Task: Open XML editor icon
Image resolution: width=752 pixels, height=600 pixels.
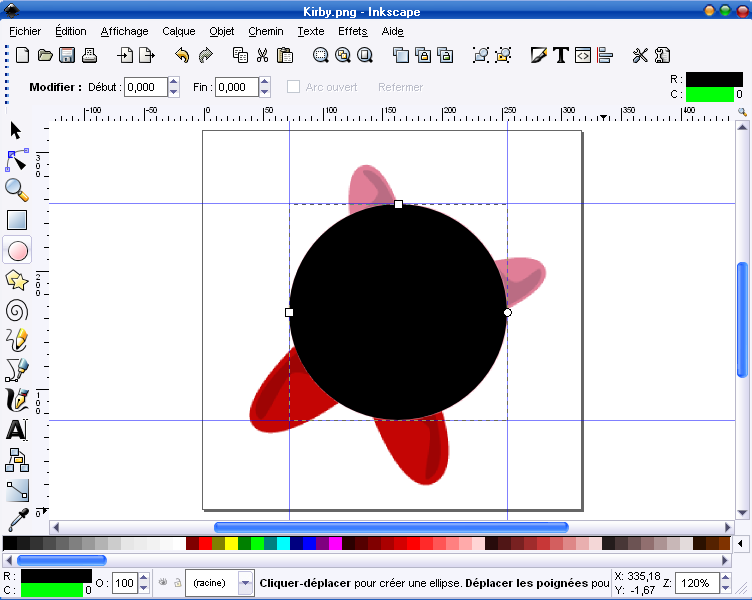Action: 583,55
